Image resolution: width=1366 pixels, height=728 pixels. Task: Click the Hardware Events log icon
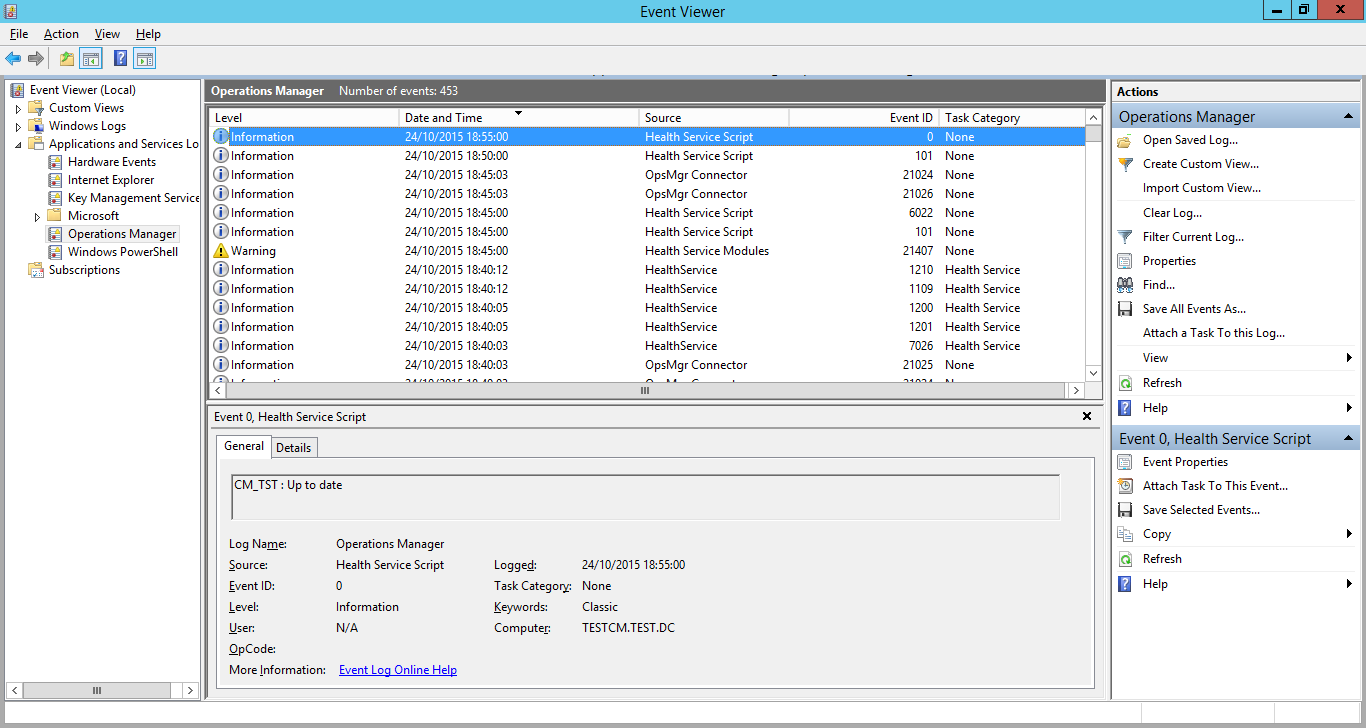click(x=56, y=162)
